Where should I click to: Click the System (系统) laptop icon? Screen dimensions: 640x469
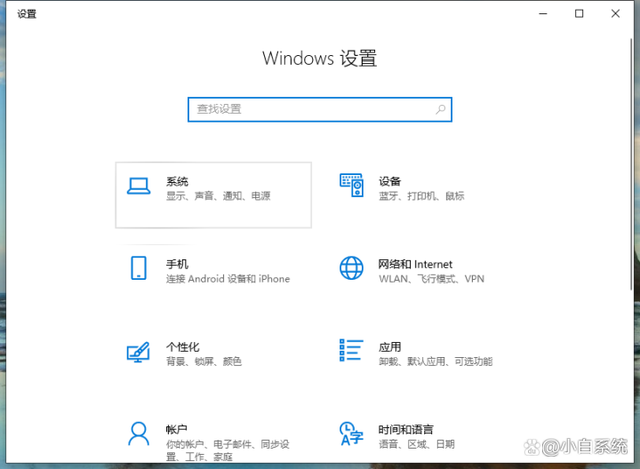pos(138,186)
